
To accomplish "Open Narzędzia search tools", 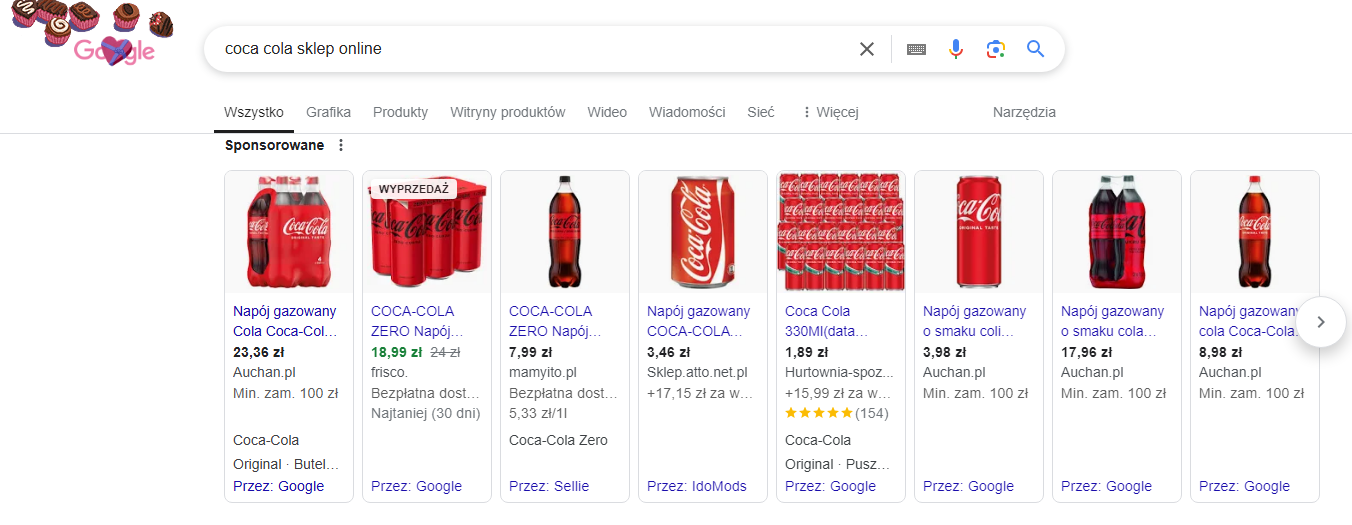I will 1024,112.
